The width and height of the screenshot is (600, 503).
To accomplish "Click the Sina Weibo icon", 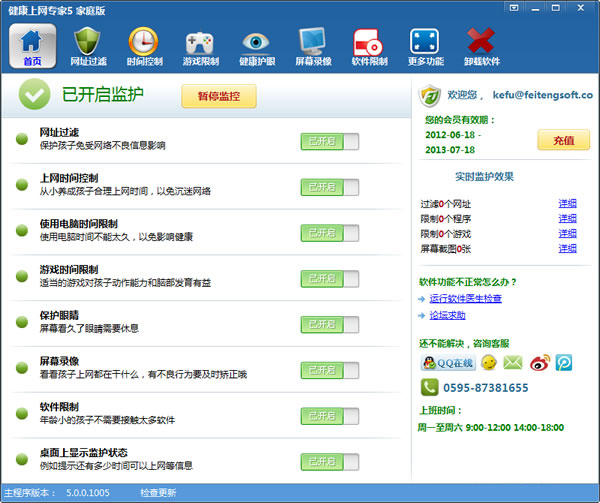I will click(x=539, y=362).
